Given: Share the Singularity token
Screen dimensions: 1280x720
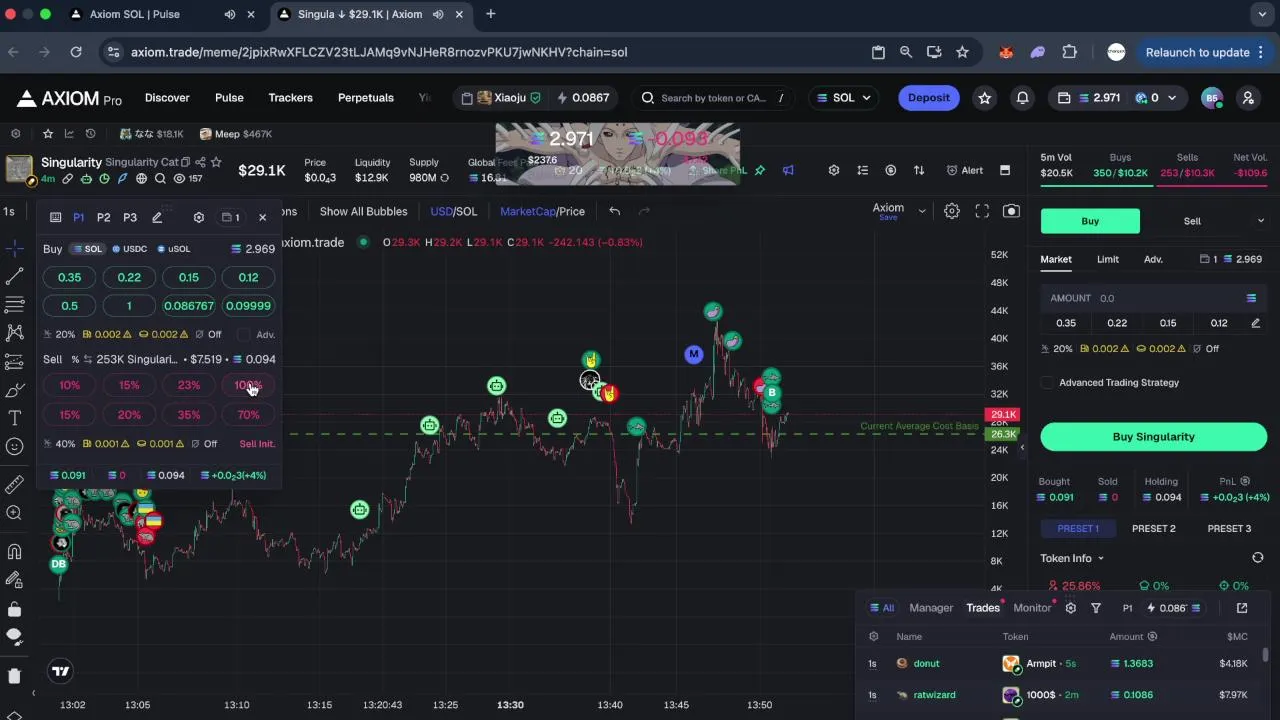Looking at the screenshot, I should pos(200,162).
